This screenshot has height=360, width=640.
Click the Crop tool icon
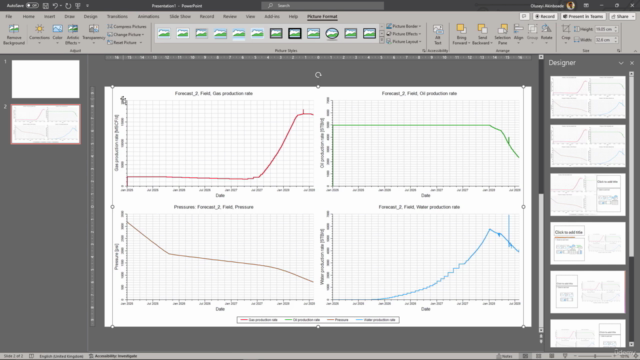point(566,29)
